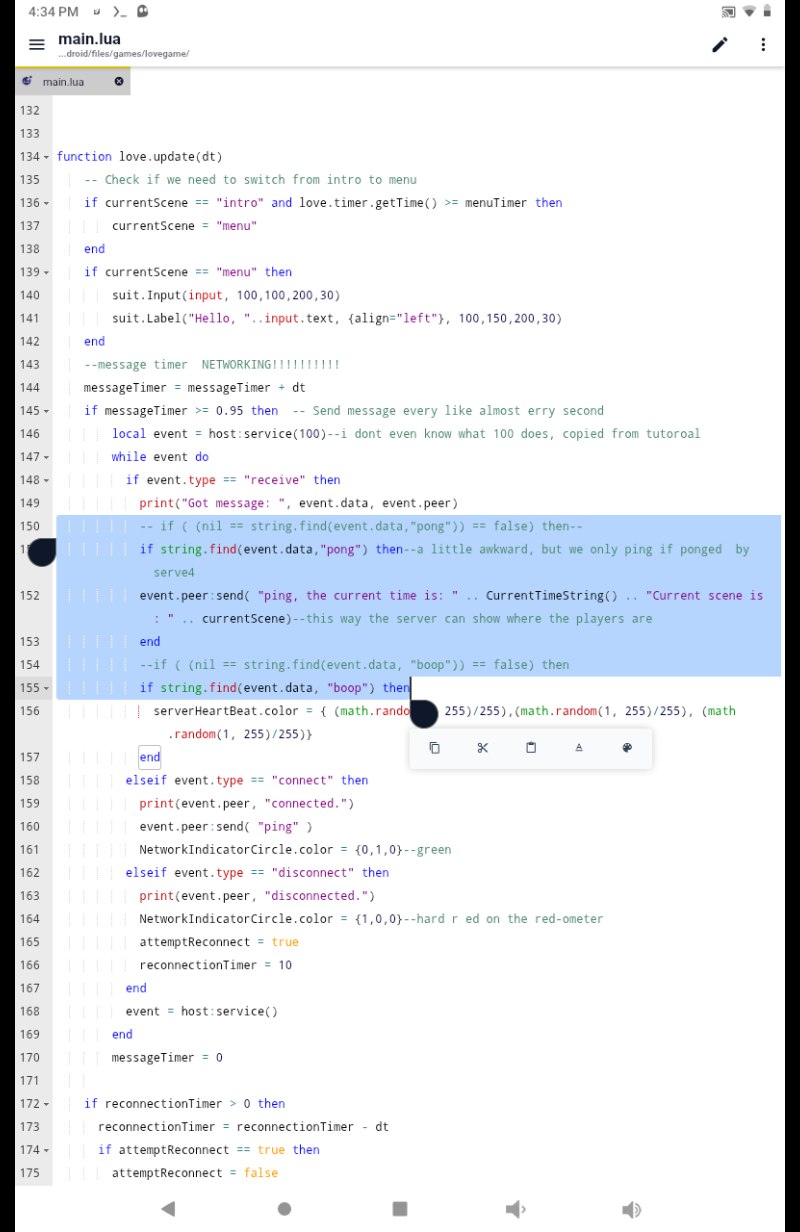This screenshot has height=1232, width=800.
Task: Place cursor on 'messageTimer = 0' line
Action: (x=167, y=1058)
